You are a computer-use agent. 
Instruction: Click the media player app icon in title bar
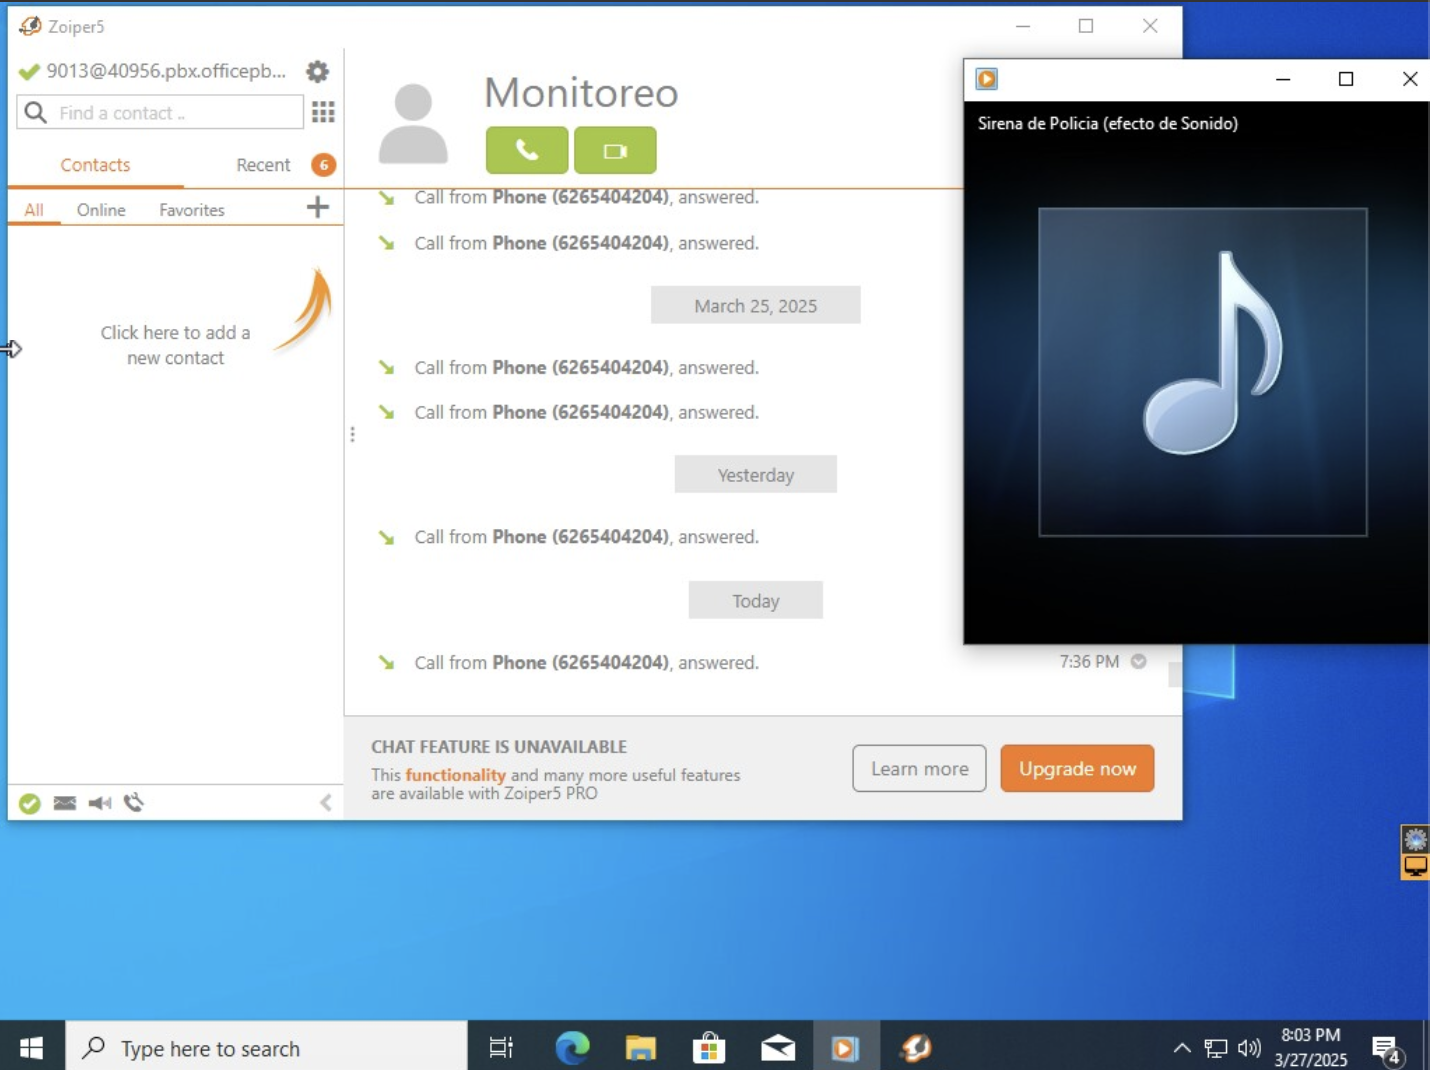pyautogui.click(x=987, y=79)
